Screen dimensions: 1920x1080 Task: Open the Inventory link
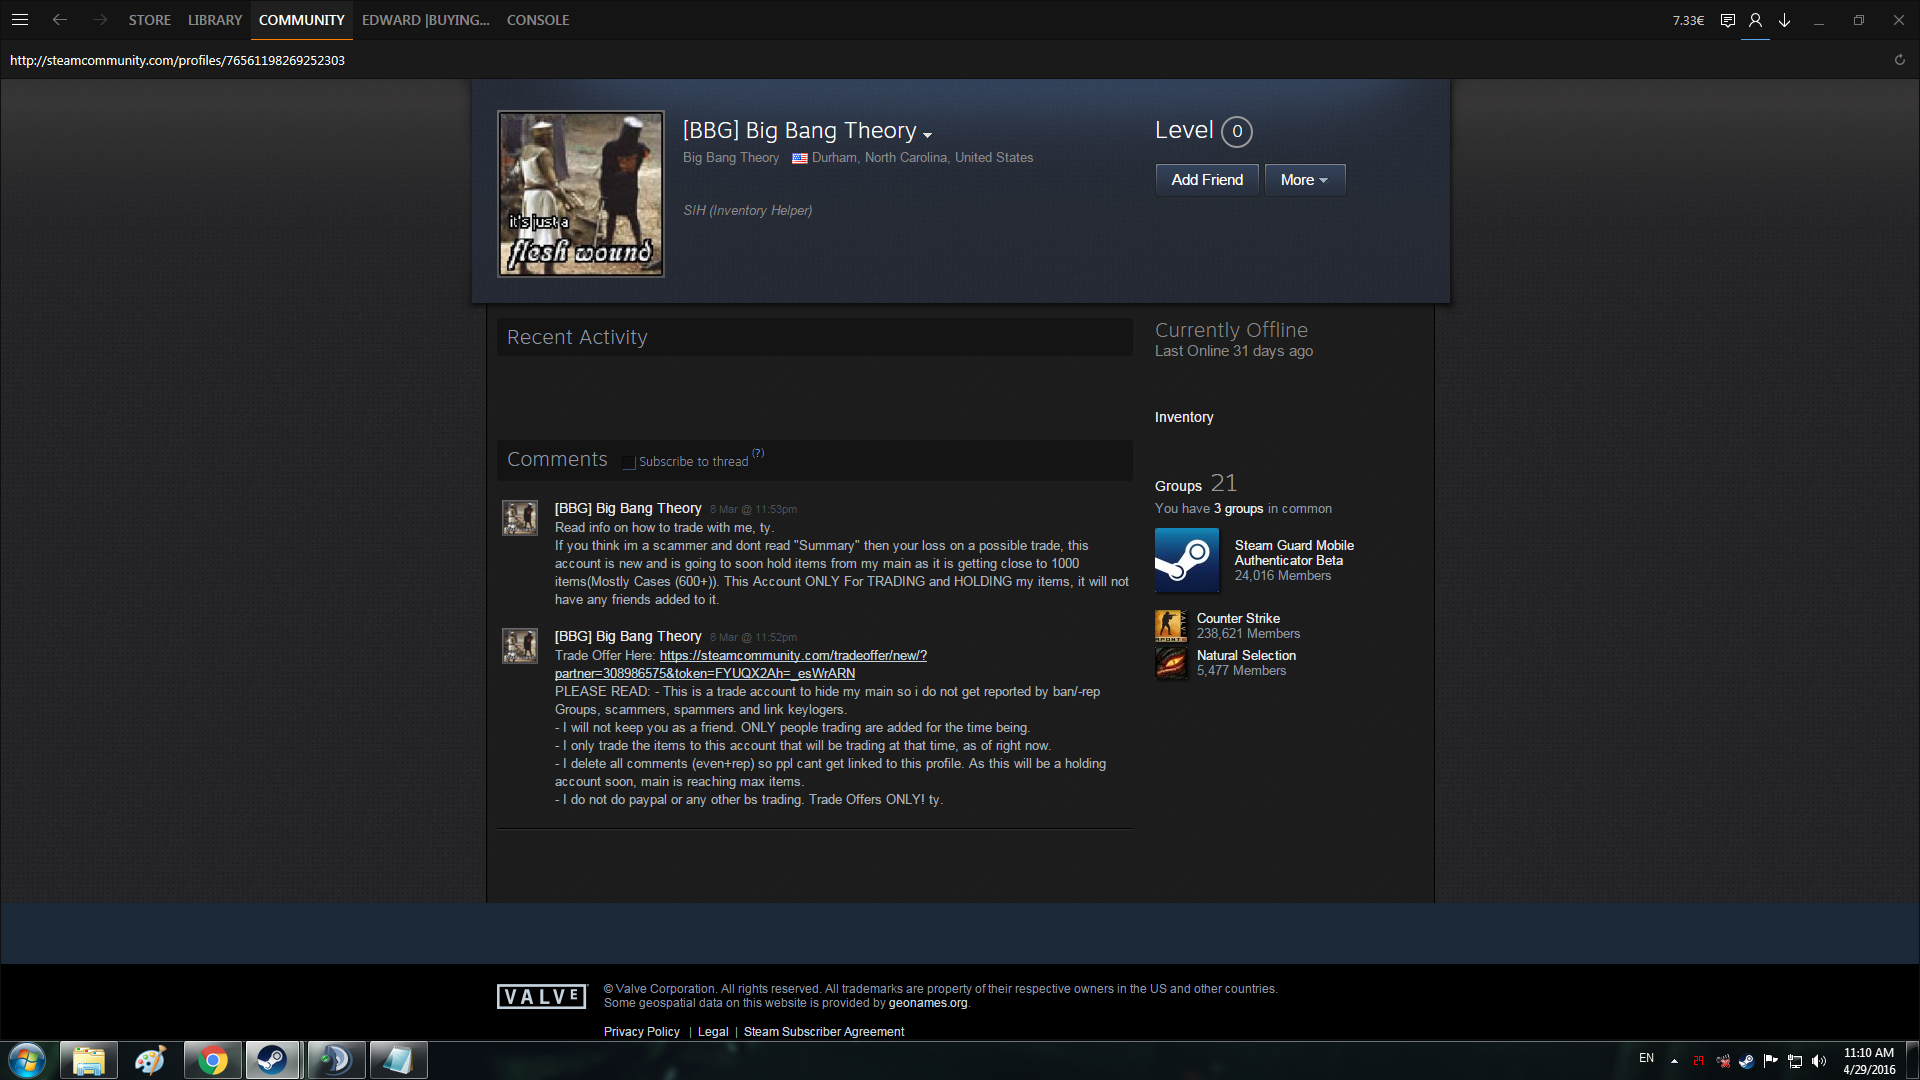pyautogui.click(x=1184, y=417)
